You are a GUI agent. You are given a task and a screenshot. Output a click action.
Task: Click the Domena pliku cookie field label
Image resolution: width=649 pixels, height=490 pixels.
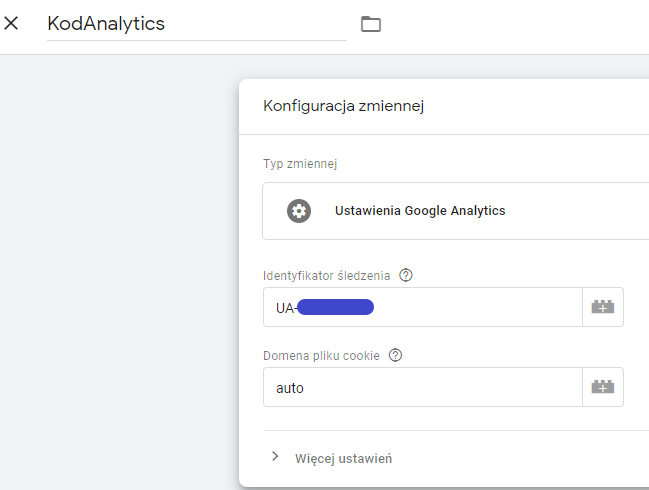click(321, 355)
